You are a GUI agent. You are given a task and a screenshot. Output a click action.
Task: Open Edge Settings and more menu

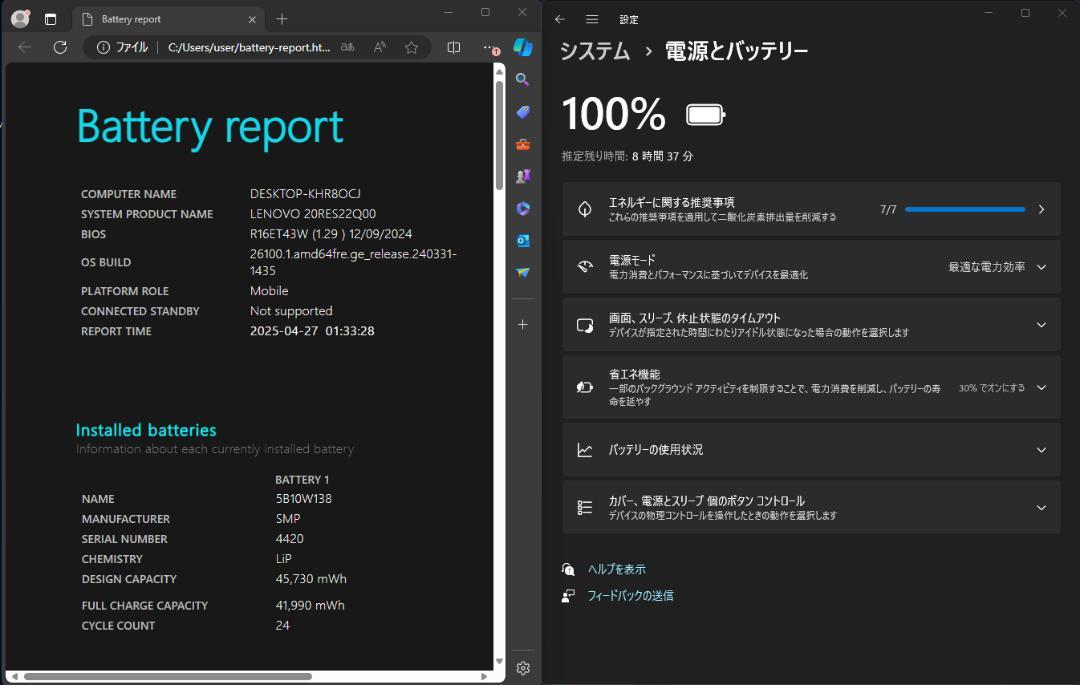[x=490, y=48]
